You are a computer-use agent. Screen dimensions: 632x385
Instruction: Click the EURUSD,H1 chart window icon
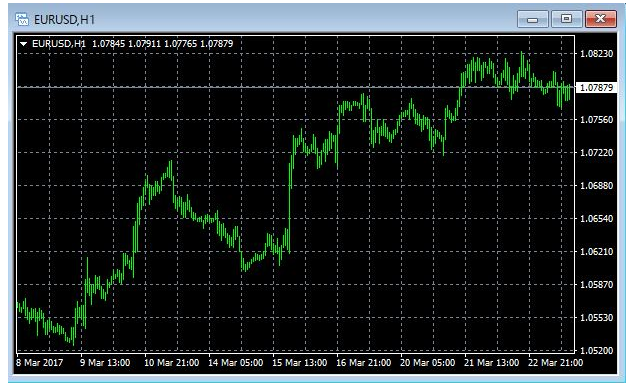click(22, 19)
